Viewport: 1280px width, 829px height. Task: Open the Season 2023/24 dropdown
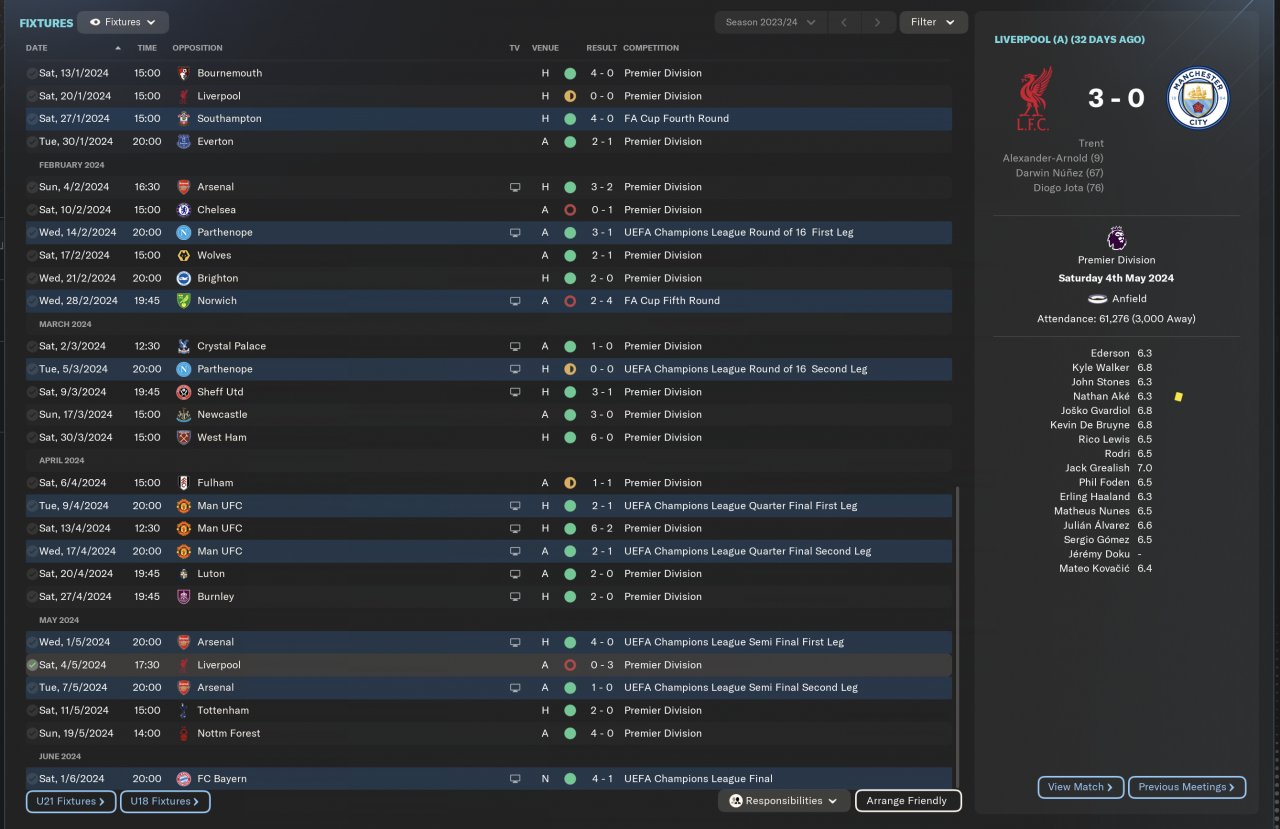pos(771,22)
